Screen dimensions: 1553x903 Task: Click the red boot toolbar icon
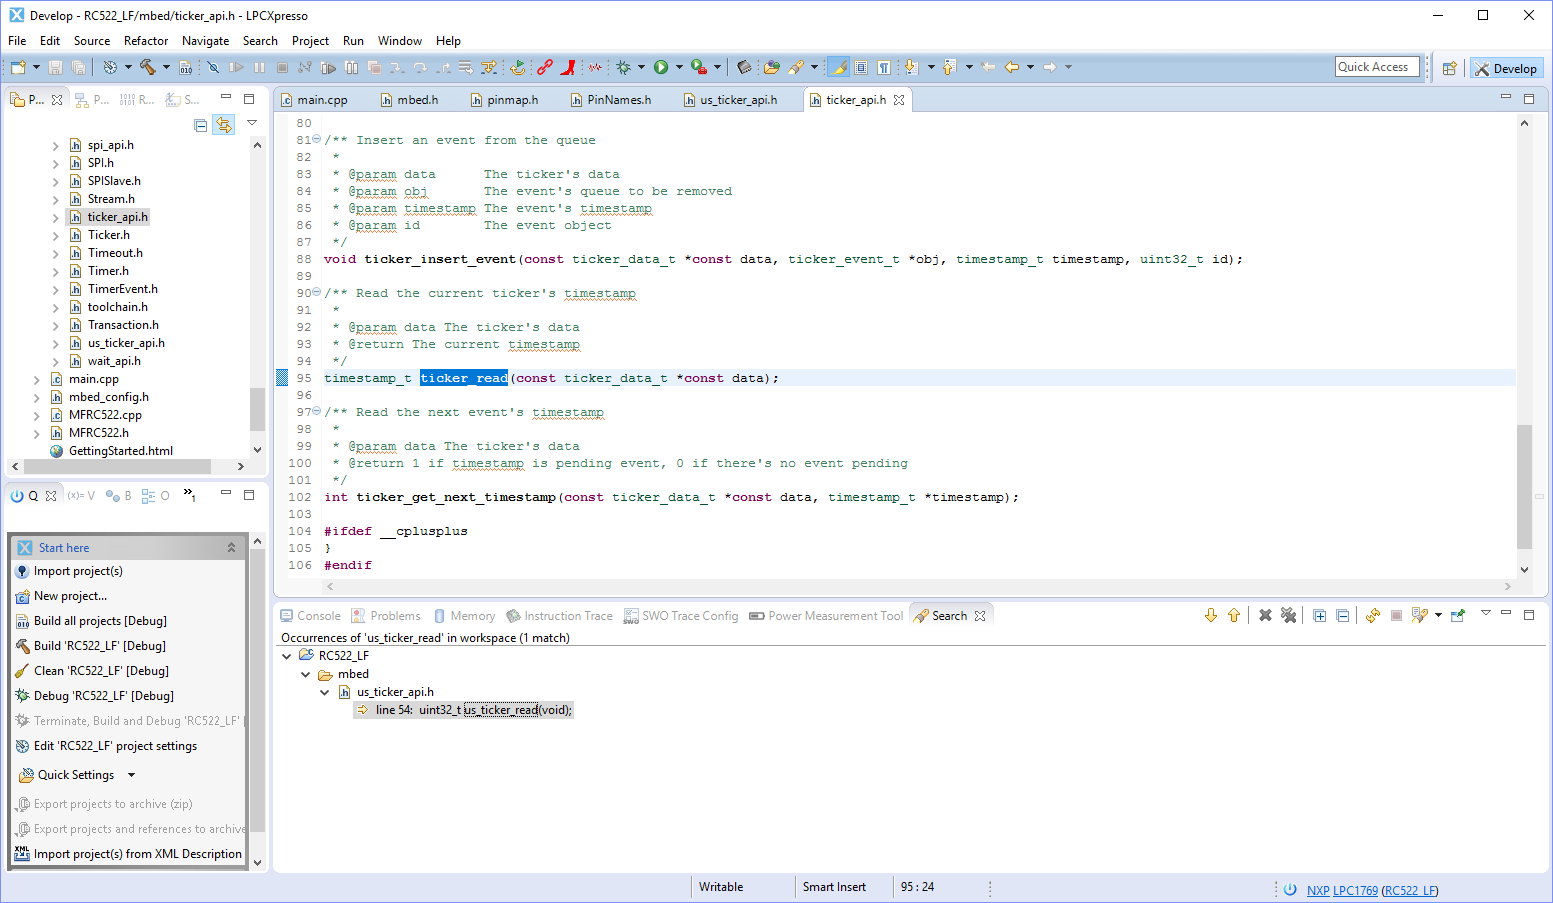tap(568, 67)
